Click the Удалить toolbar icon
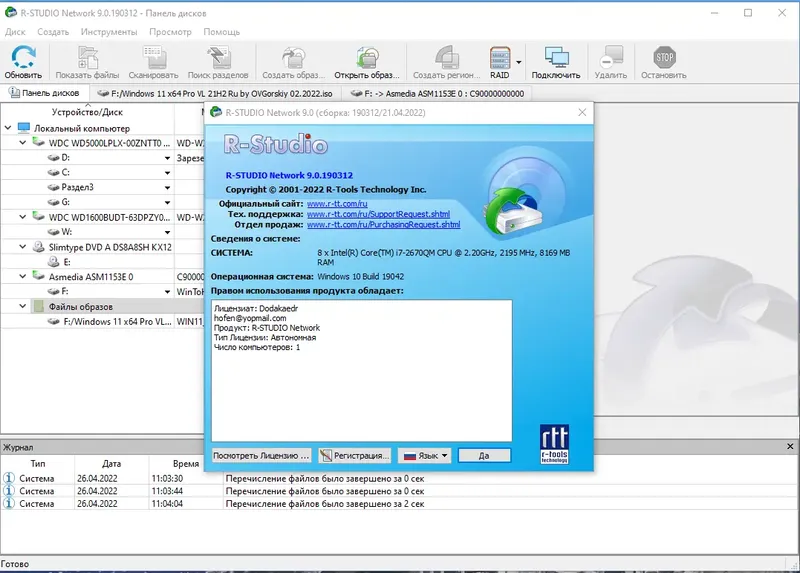Image resolution: width=800 pixels, height=573 pixels. pyautogui.click(x=611, y=61)
